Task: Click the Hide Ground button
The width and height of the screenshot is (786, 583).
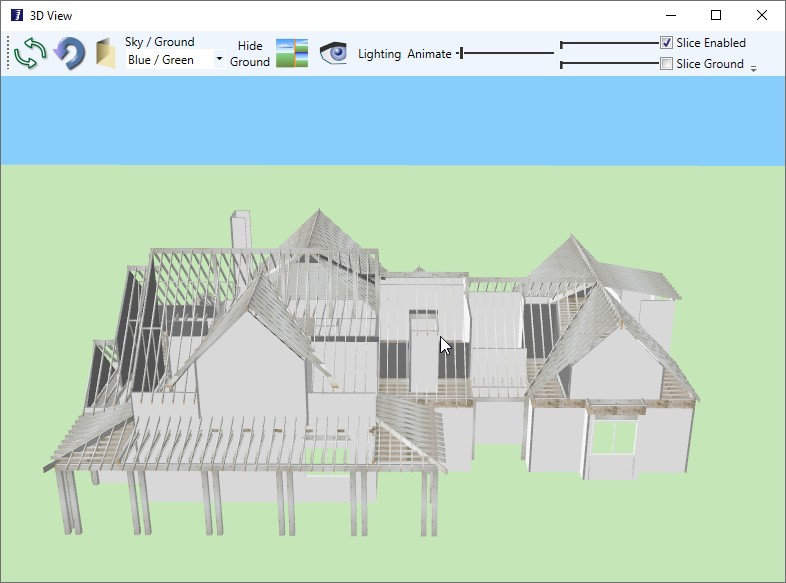Action: point(250,54)
